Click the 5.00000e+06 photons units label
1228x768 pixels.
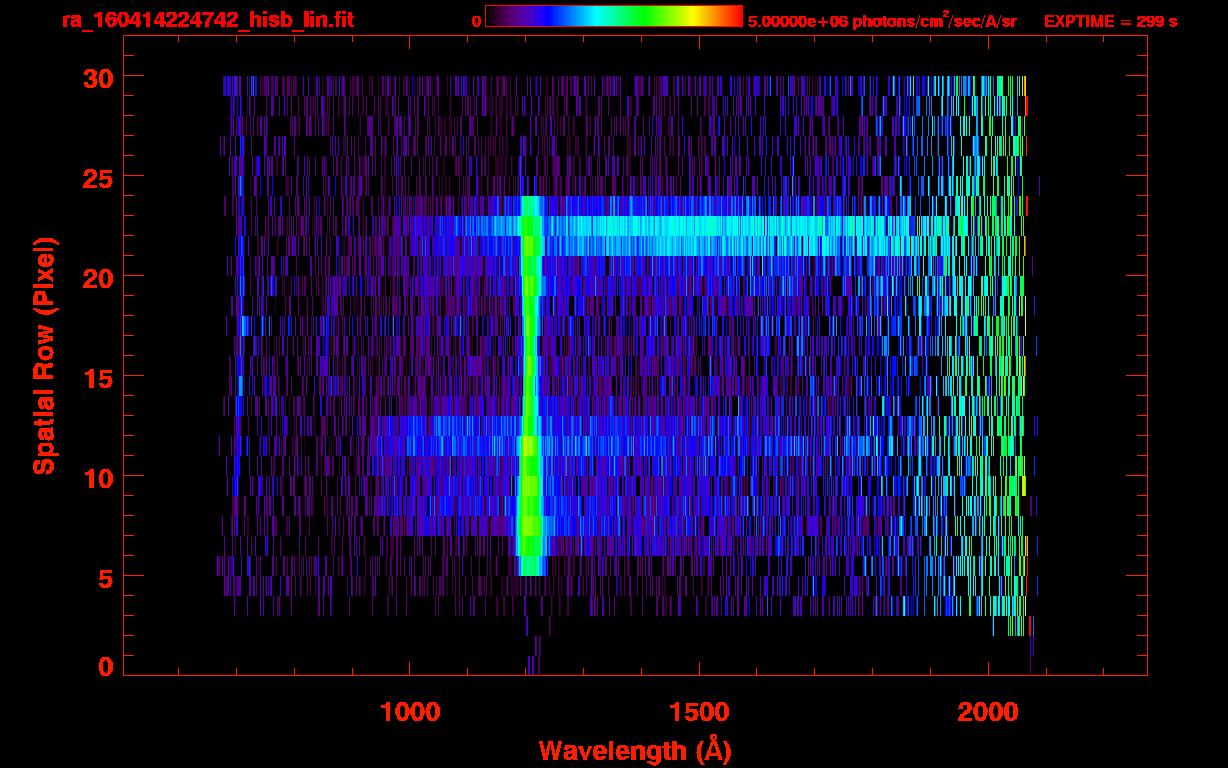pos(882,21)
